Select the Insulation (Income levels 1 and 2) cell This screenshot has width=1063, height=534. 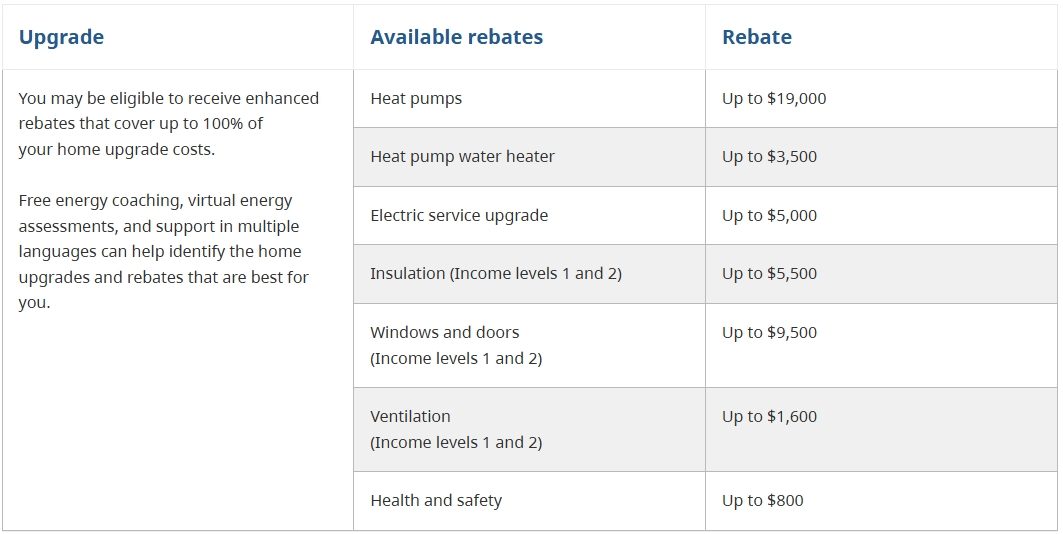(x=496, y=273)
